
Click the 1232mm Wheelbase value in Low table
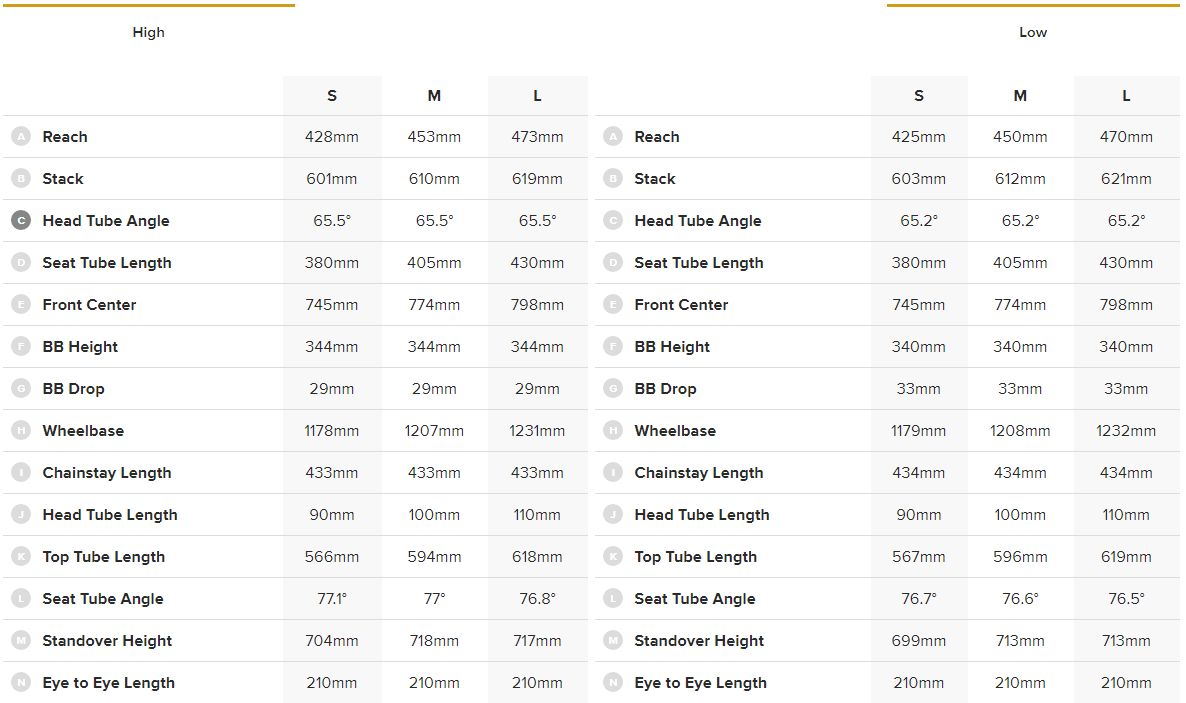1126,431
